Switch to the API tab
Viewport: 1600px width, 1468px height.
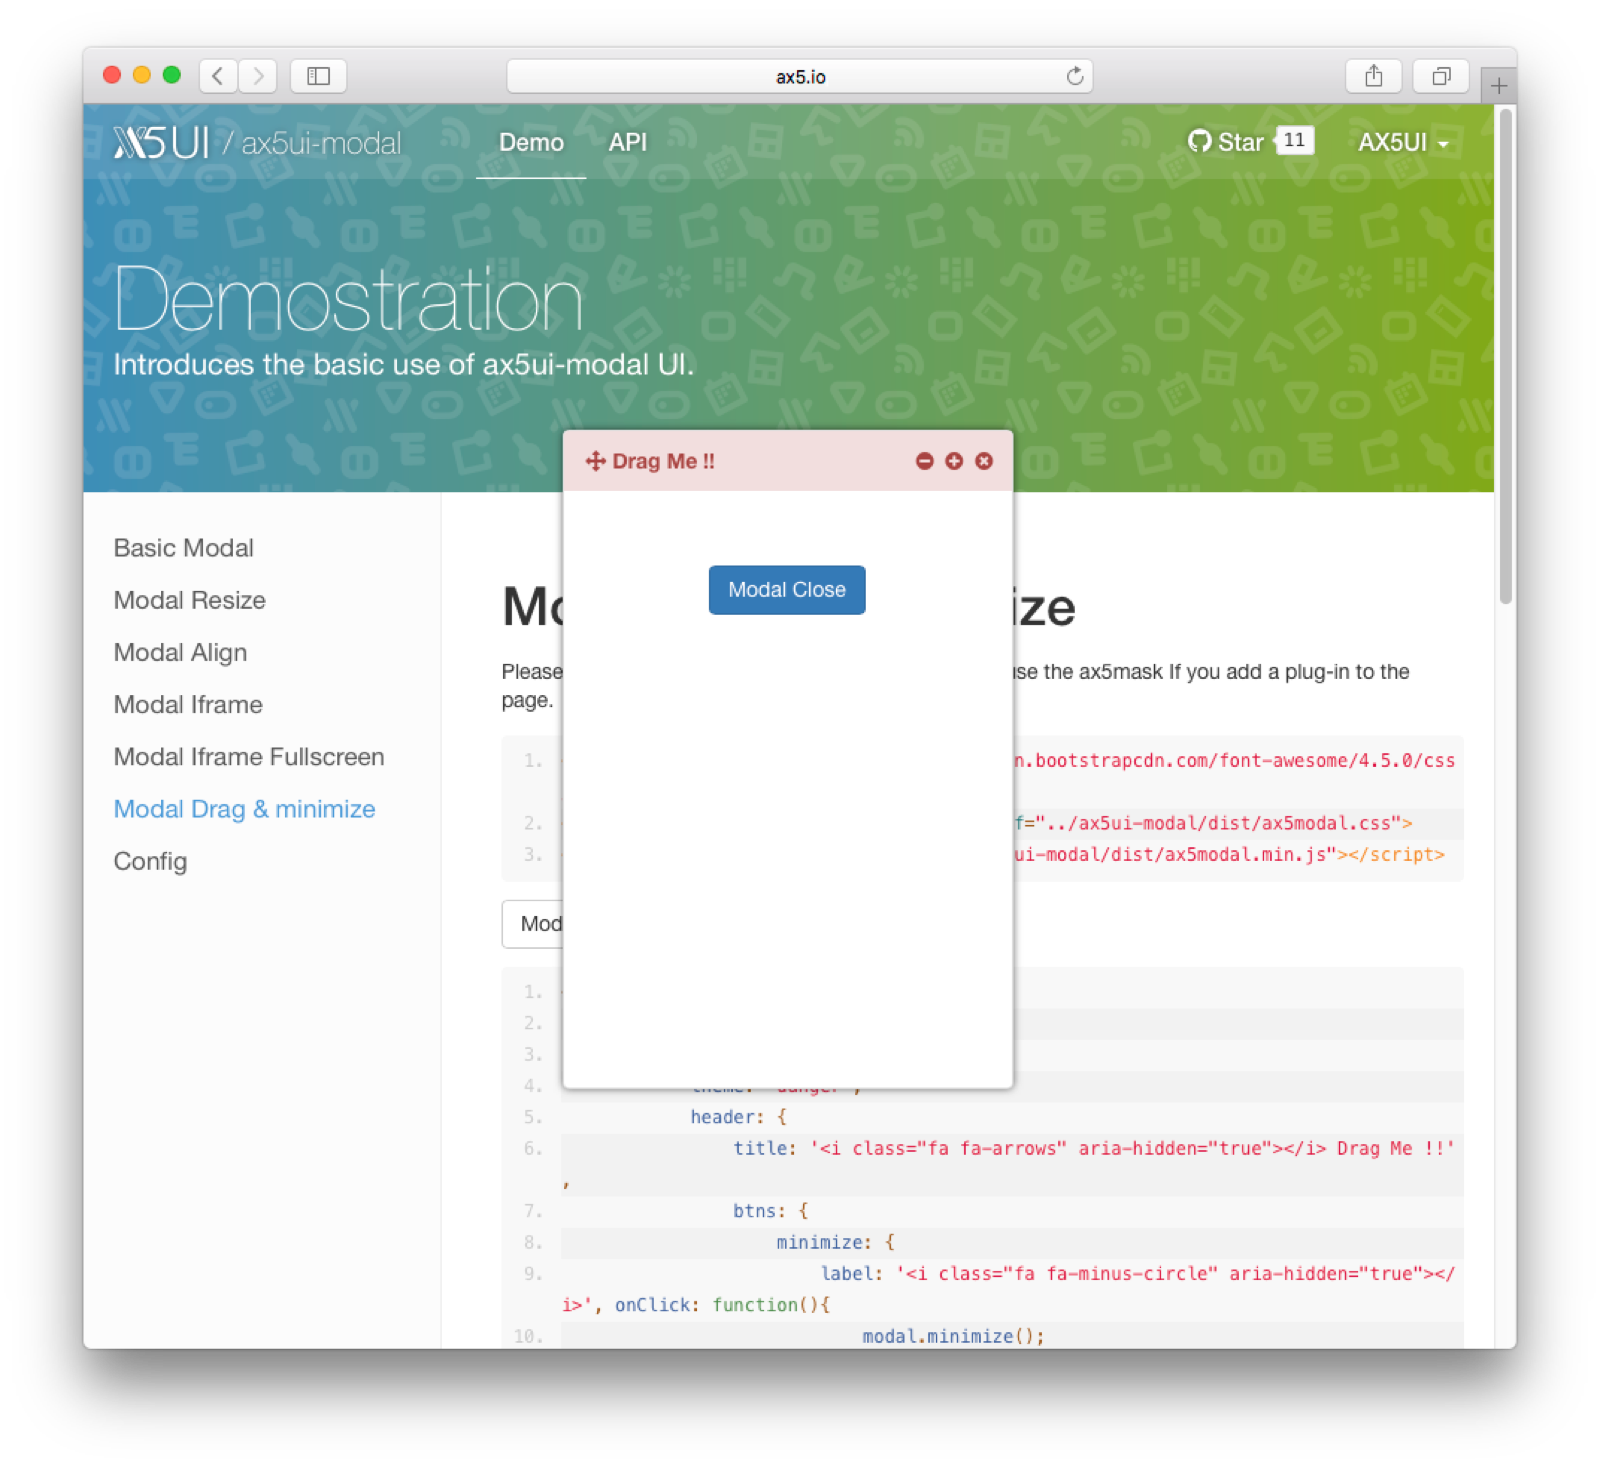pyautogui.click(x=628, y=143)
